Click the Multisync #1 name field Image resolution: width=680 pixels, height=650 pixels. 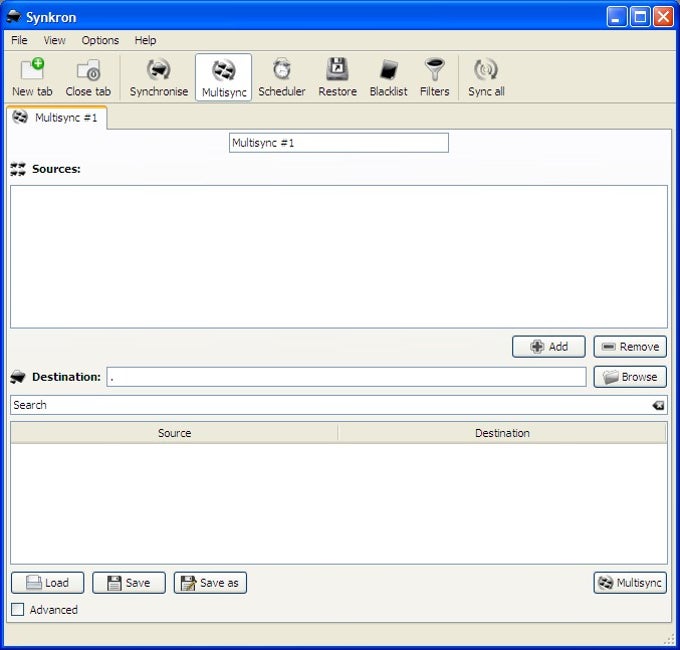339,143
